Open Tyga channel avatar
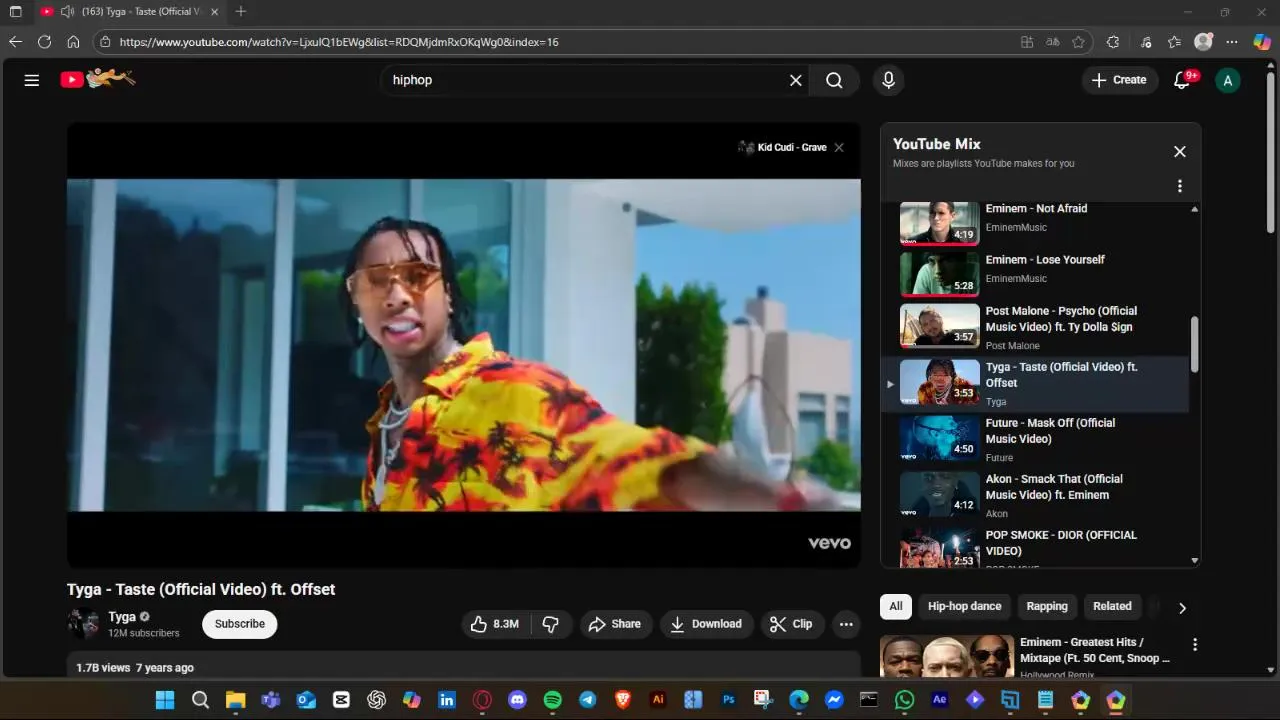This screenshot has height=720, width=1280. [x=83, y=624]
